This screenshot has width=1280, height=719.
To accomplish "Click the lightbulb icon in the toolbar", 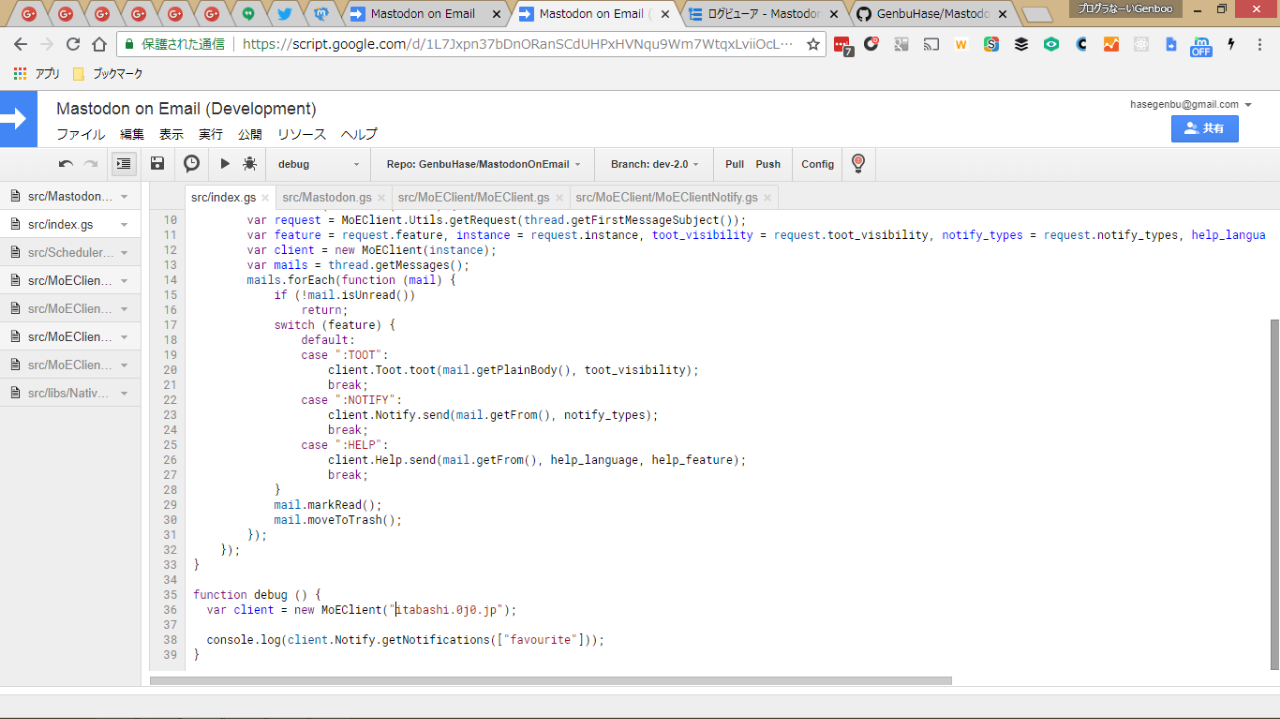I will (x=857, y=164).
